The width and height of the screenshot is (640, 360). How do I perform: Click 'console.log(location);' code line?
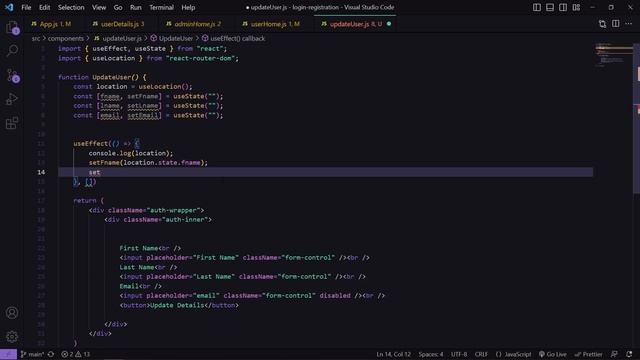pos(131,153)
